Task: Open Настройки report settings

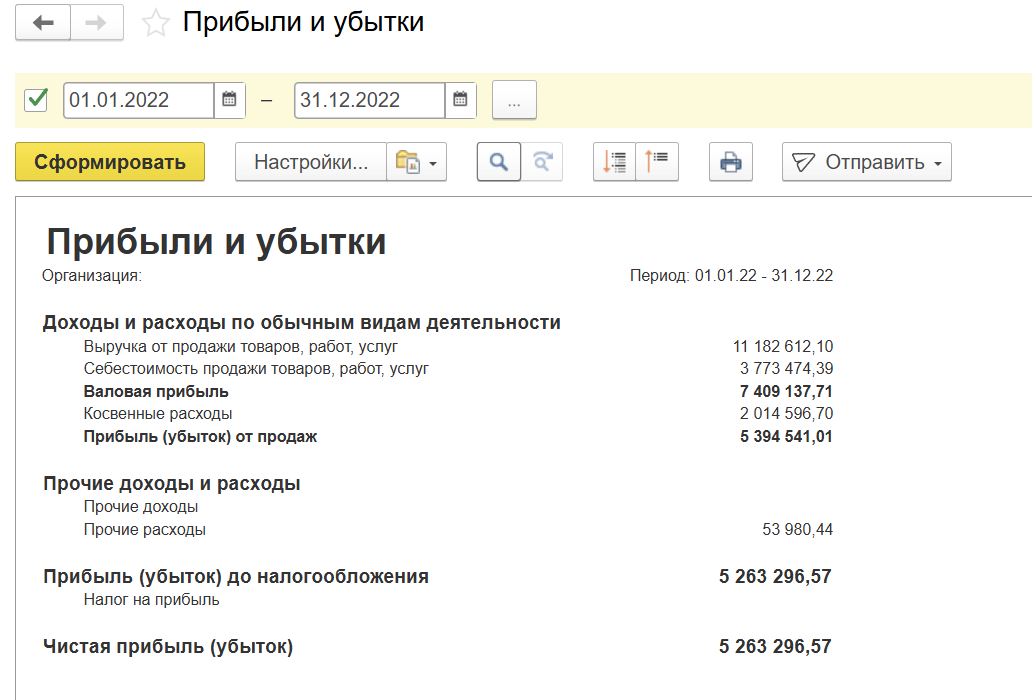Action: [x=311, y=162]
